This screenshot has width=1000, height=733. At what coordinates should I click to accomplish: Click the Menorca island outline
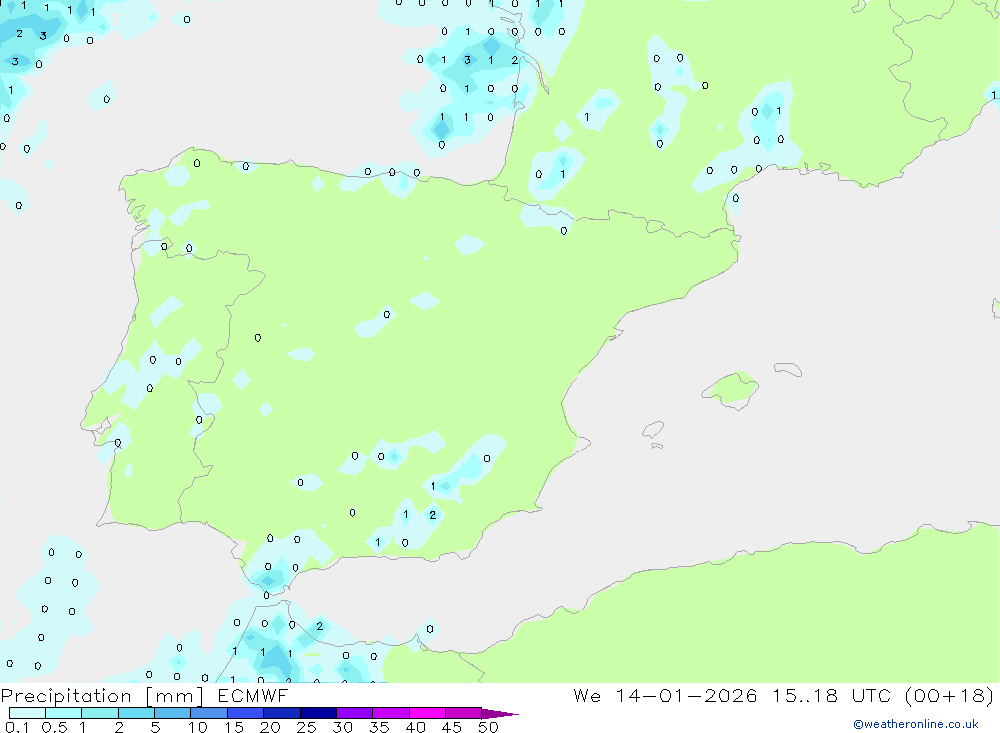pyautogui.click(x=788, y=369)
